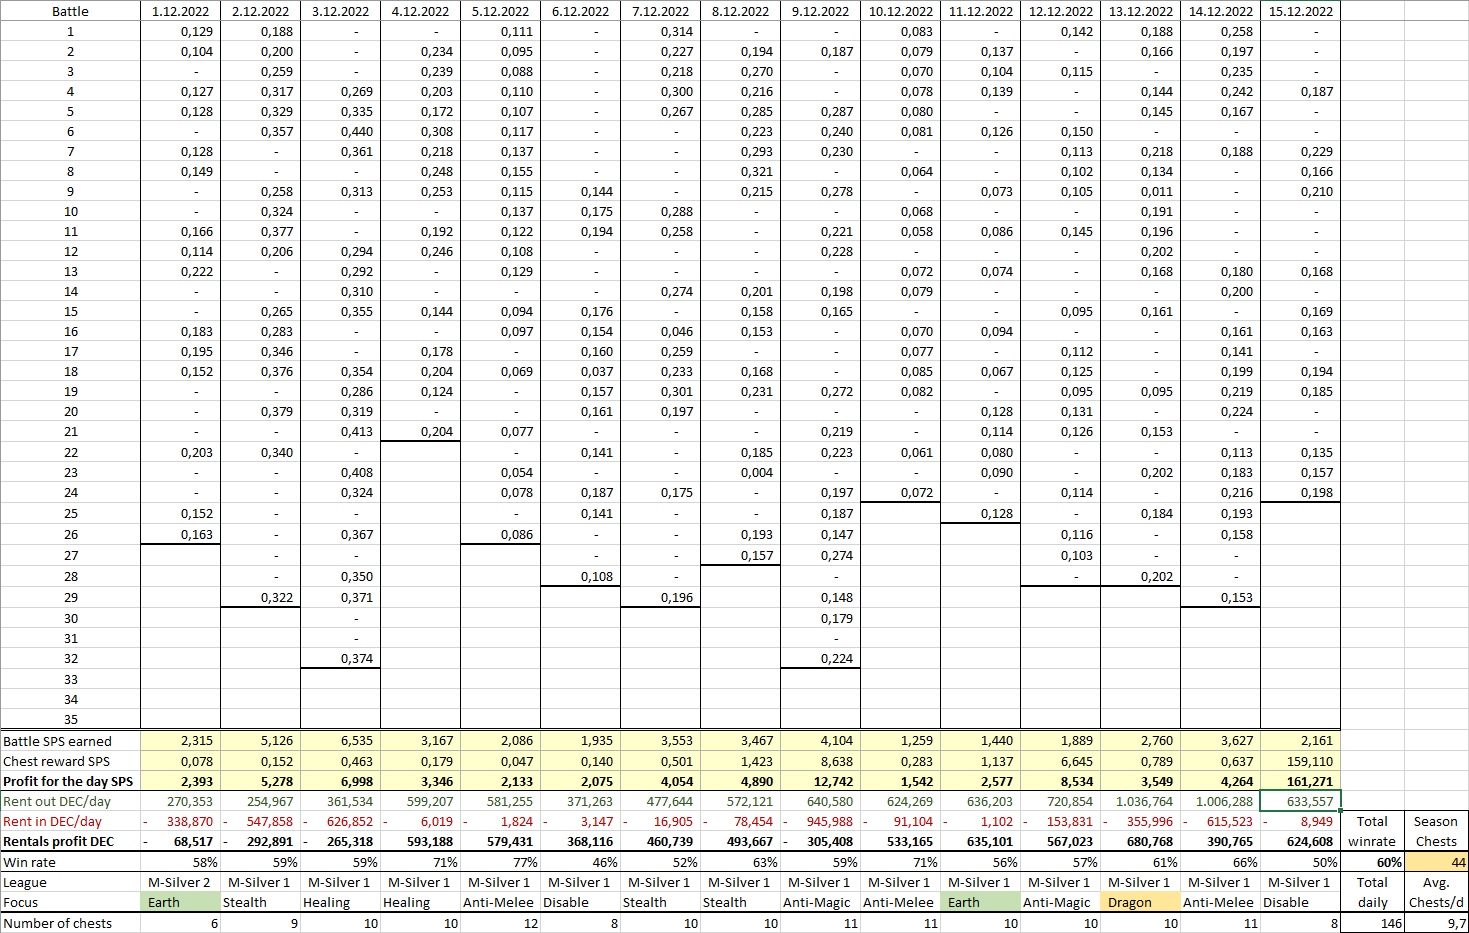1469x933 pixels.
Task: Click the 'Battle SPS earned' row label
Action: coord(57,741)
